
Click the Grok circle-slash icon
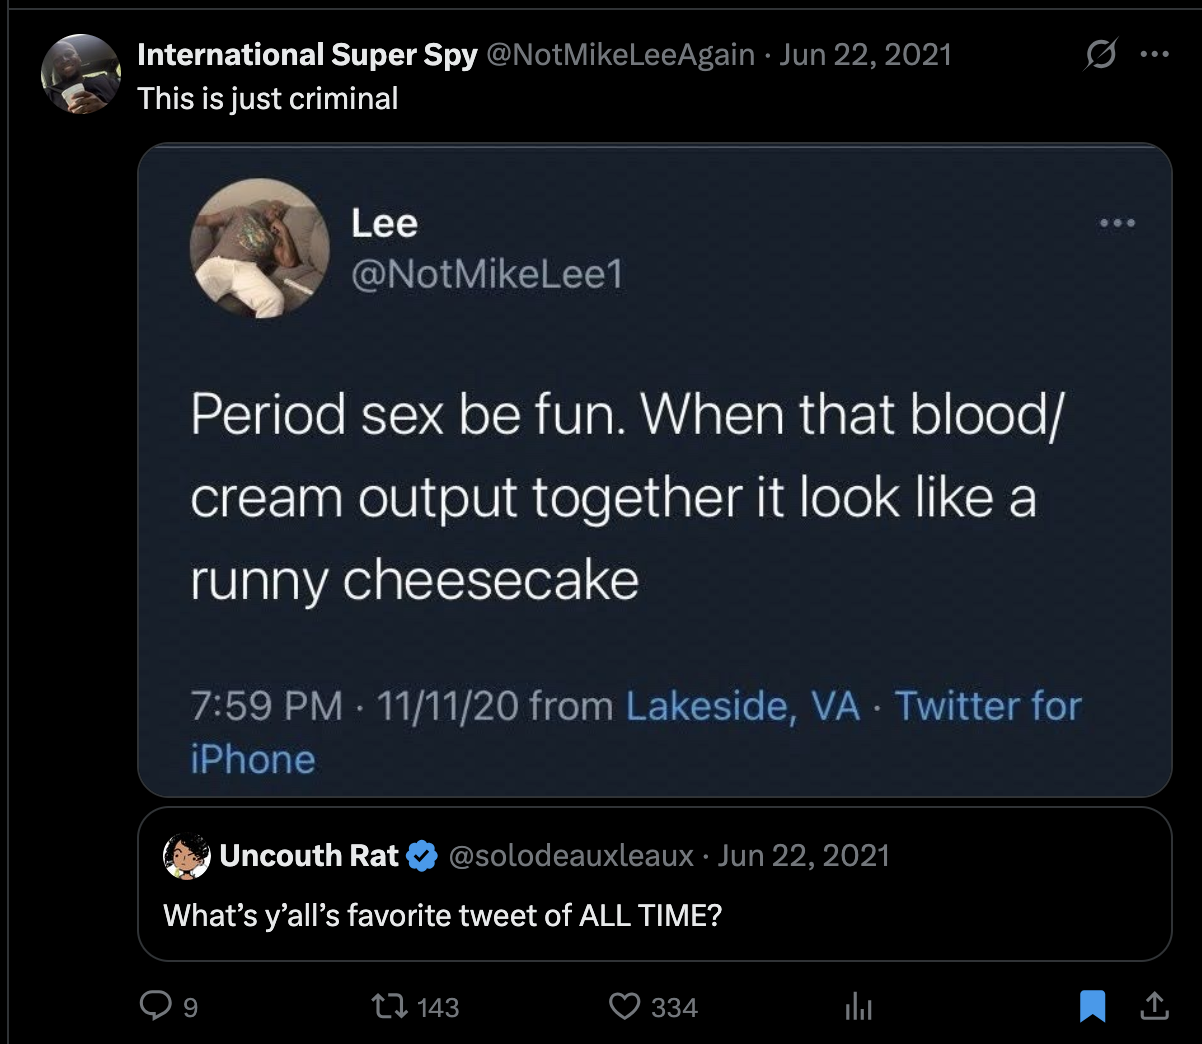(1100, 55)
